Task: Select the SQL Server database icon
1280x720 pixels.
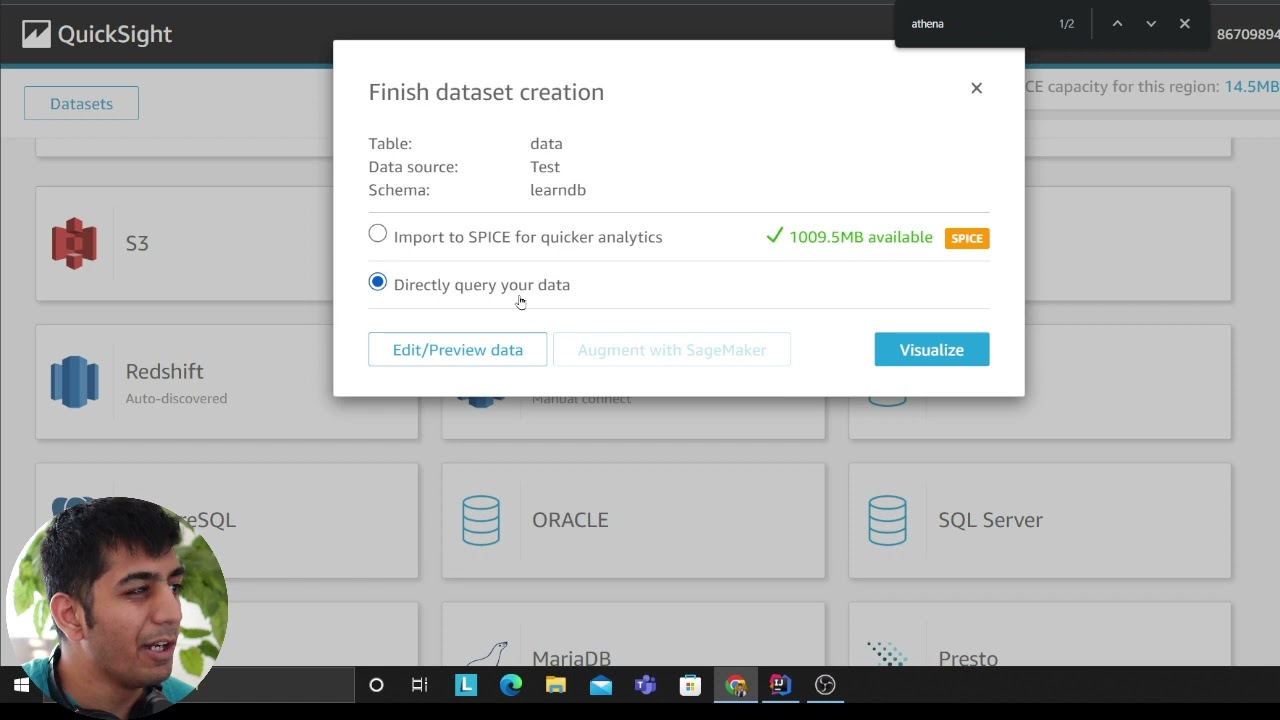Action: (x=887, y=520)
